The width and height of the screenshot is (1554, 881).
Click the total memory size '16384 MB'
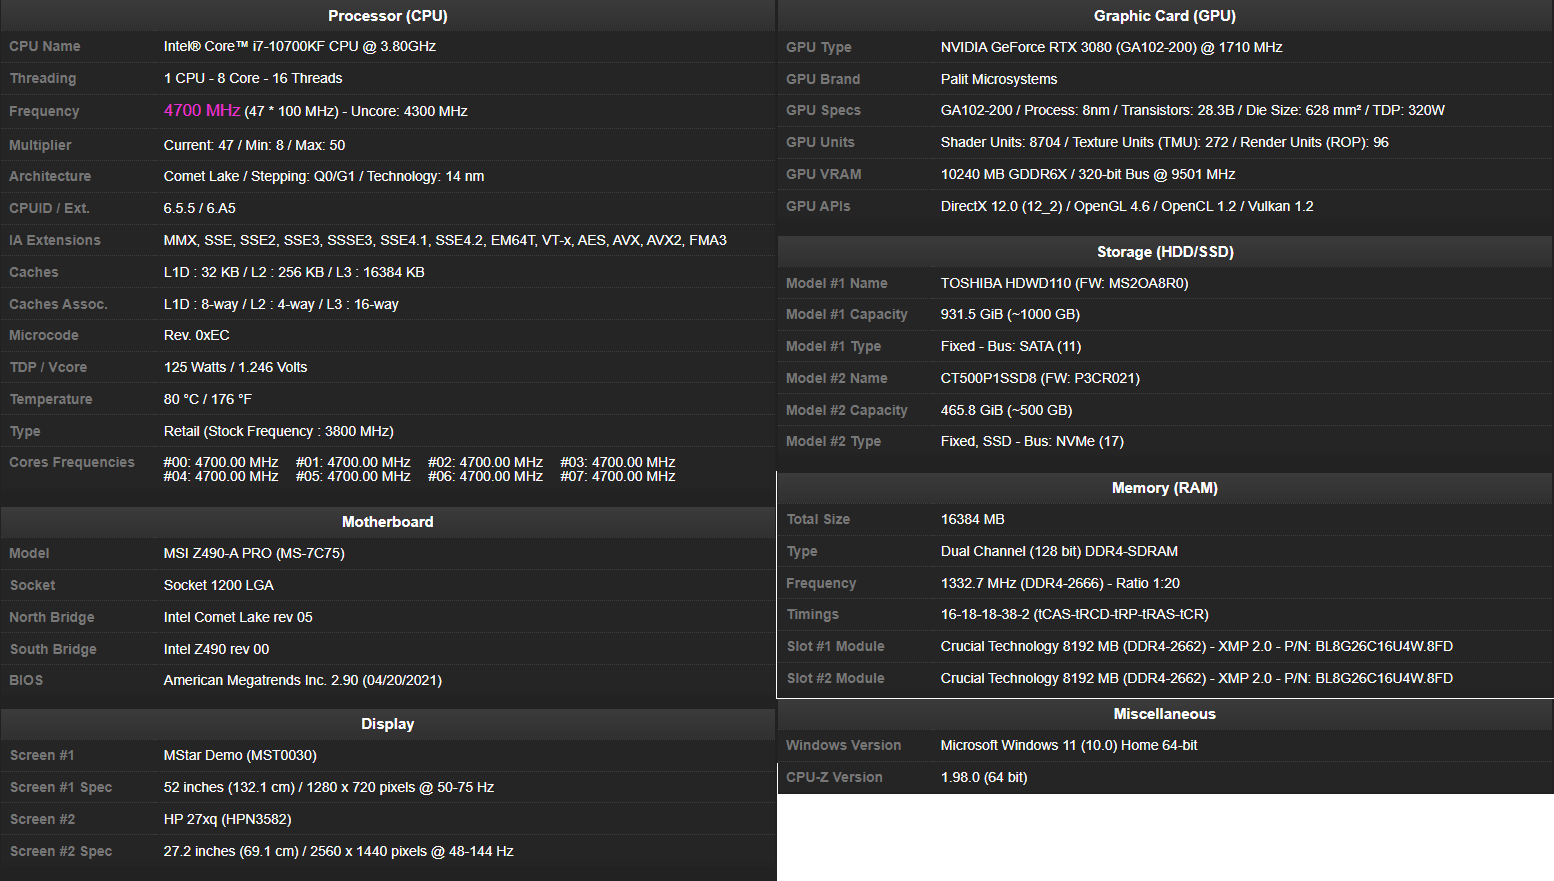[973, 519]
